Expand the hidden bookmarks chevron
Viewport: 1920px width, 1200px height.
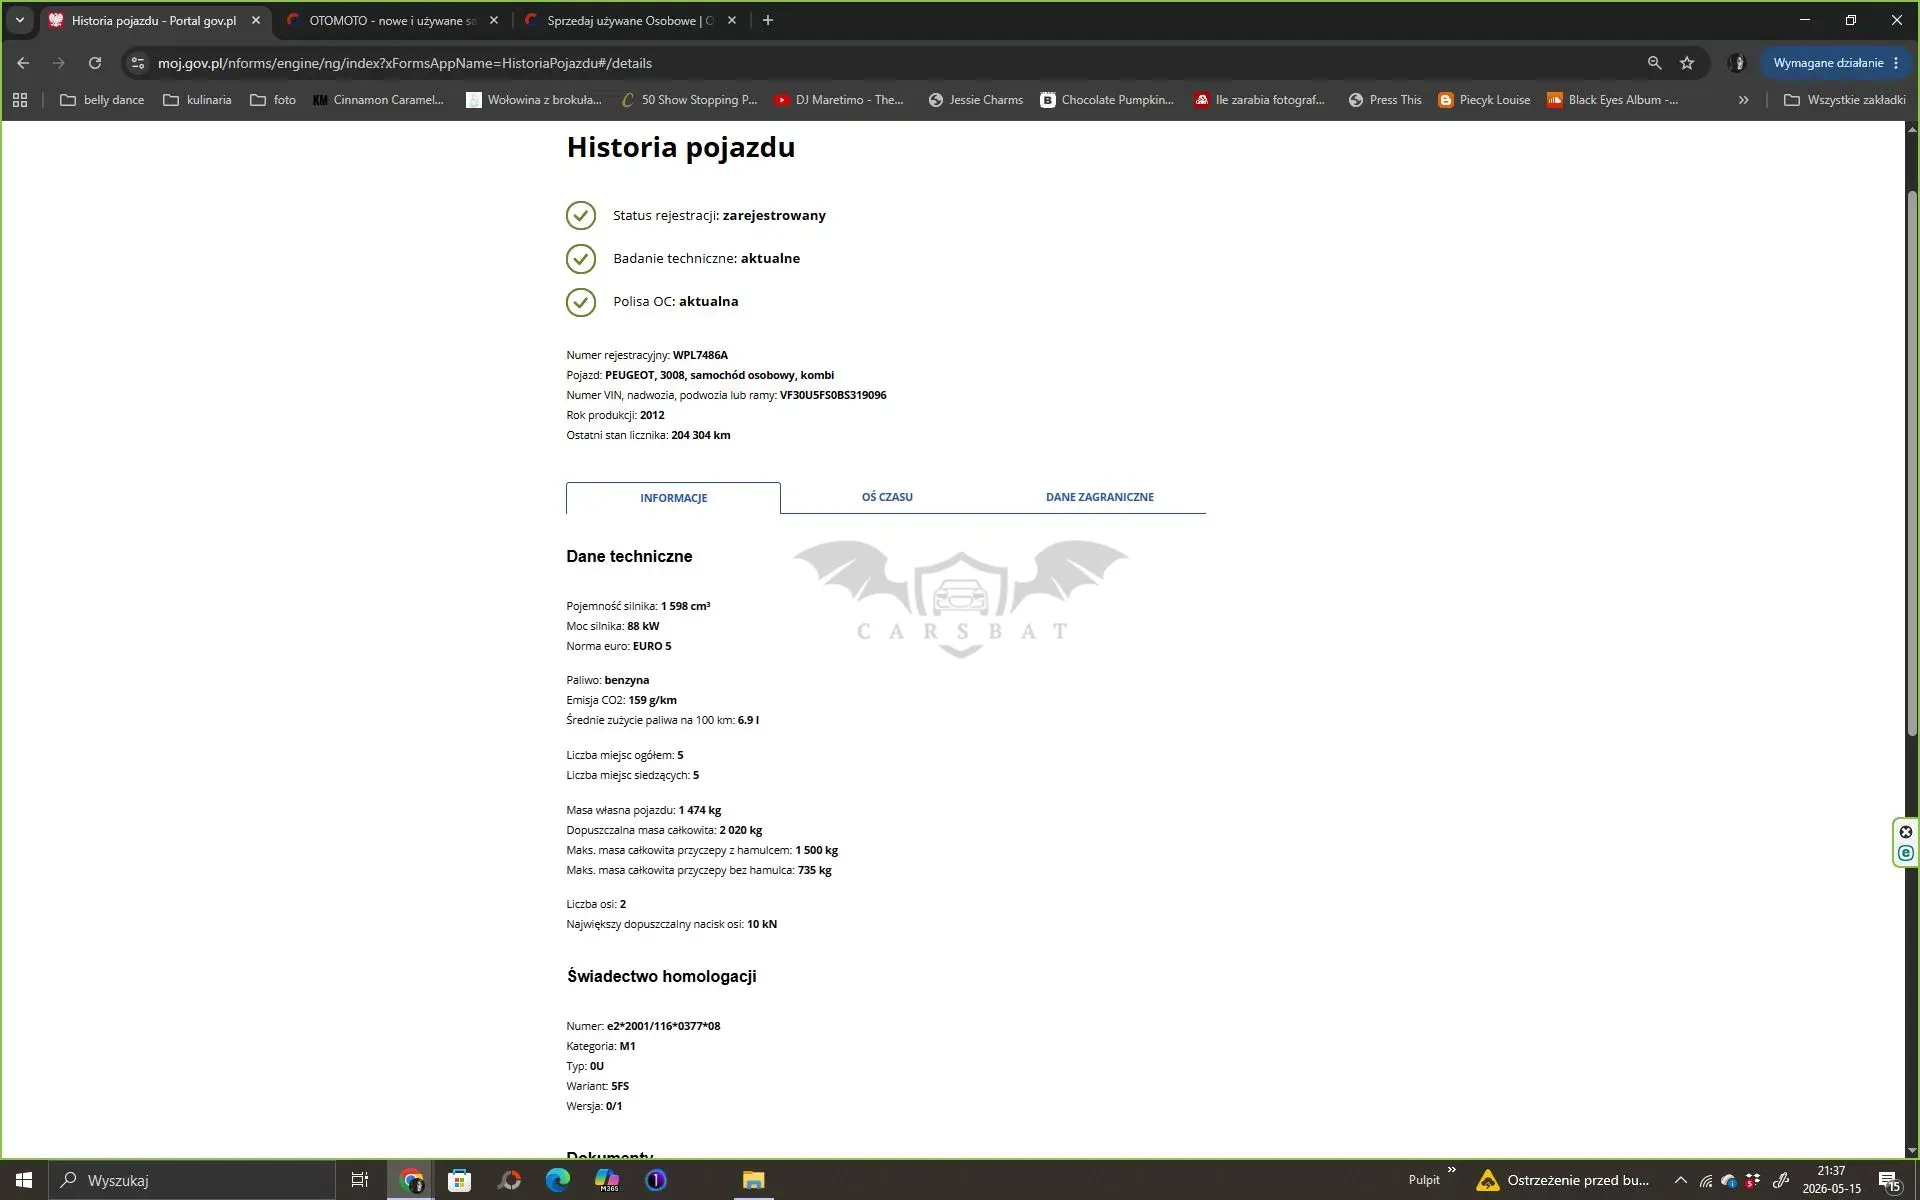[x=1744, y=100]
